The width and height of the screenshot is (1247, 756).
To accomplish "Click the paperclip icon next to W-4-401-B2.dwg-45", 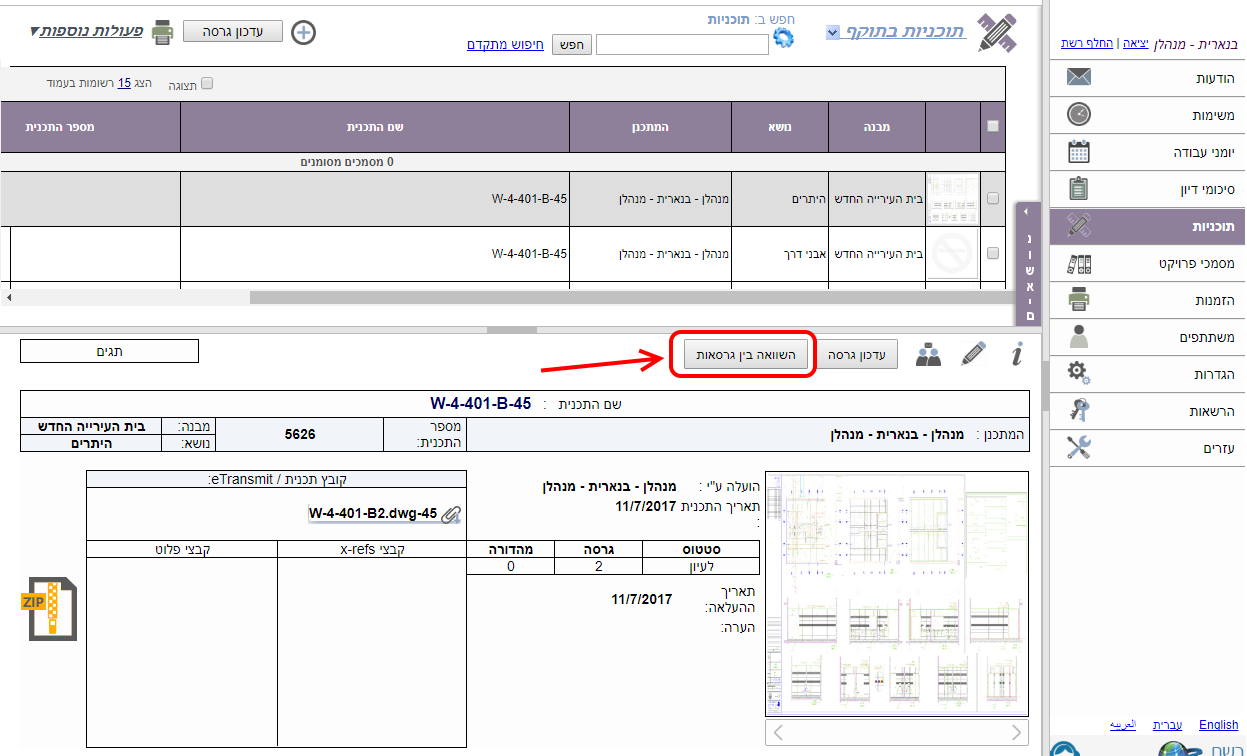I will (x=451, y=515).
